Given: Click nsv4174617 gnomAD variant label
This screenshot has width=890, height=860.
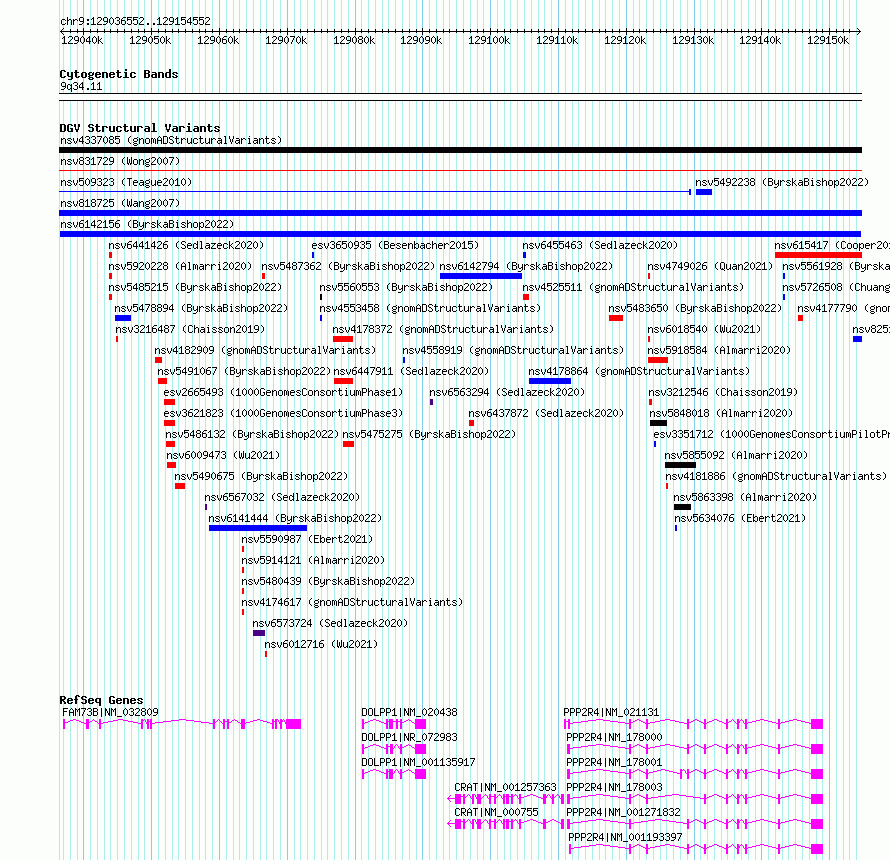Looking at the screenshot, I should click(x=352, y=602).
